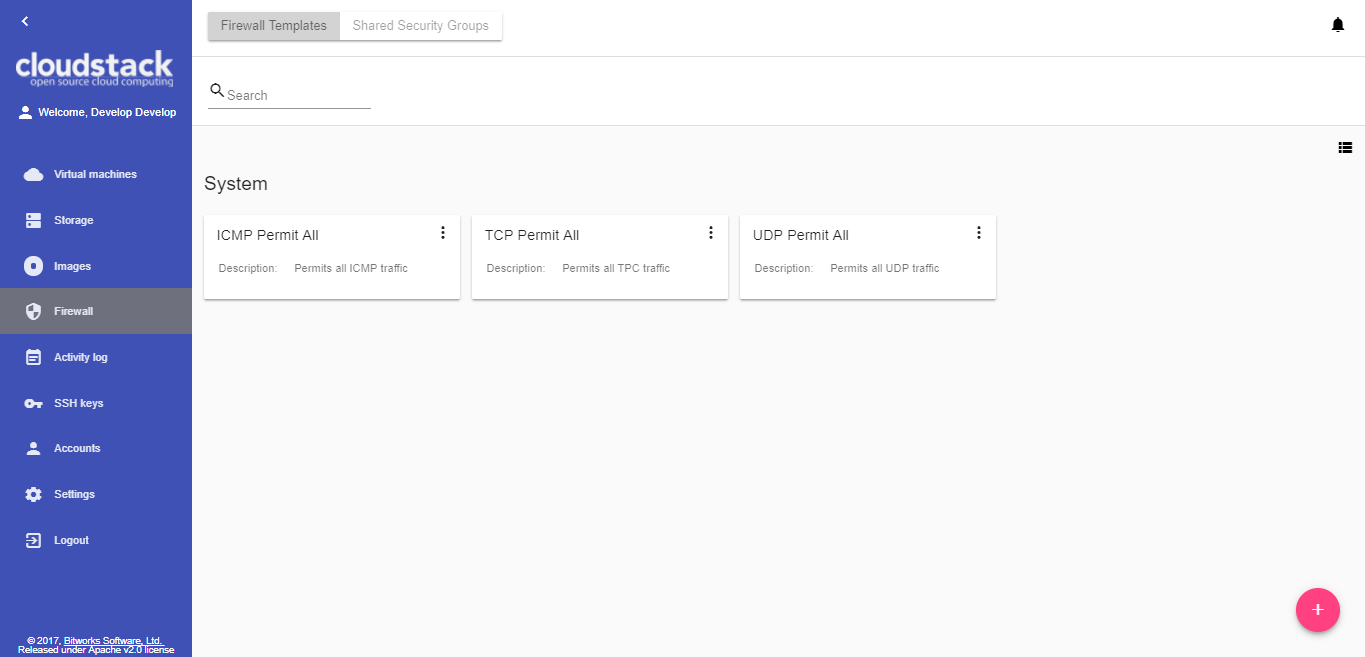Viewport: 1365px width, 657px height.
Task: Open the Storage section icon
Action: tap(34, 220)
